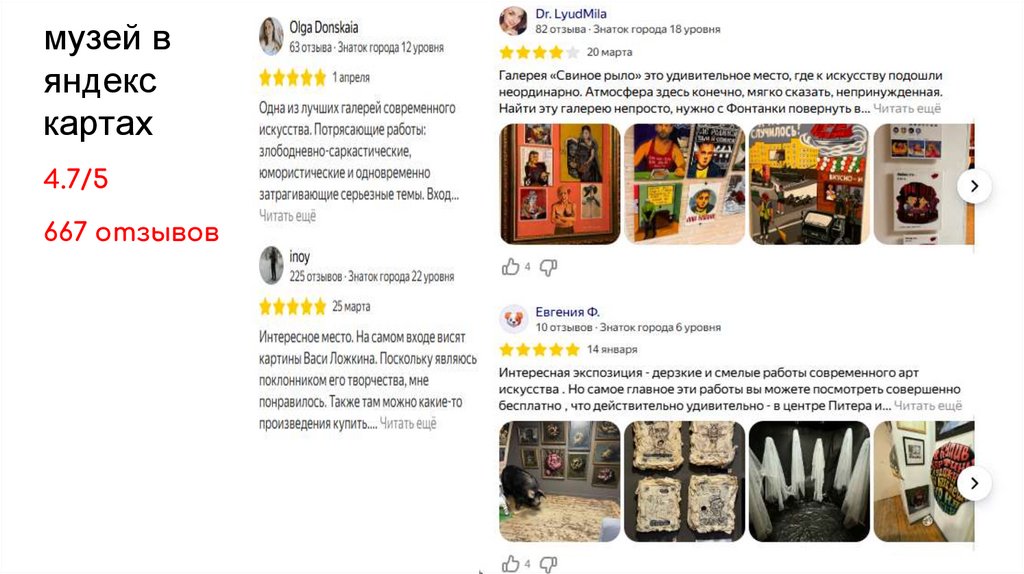Expand Olga Donskaia's review with Читать ещё
The height and width of the screenshot is (574, 1024).
[287, 215]
